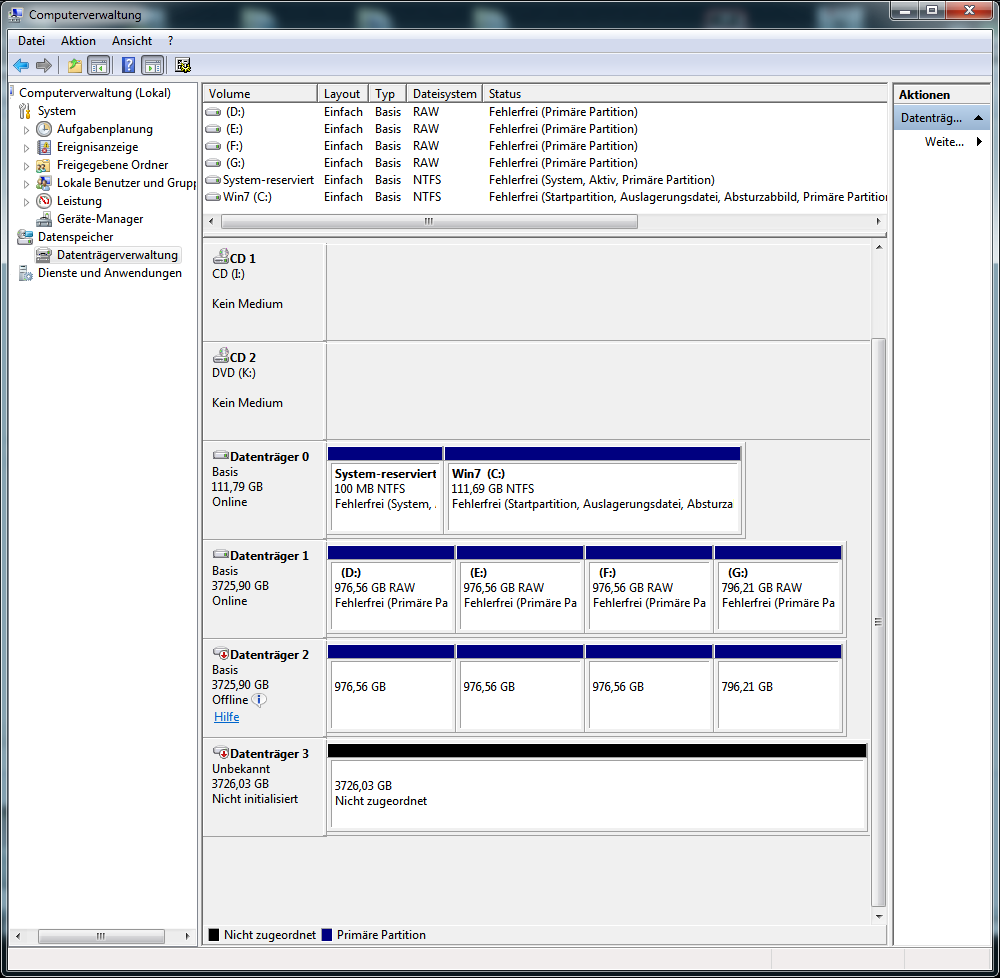
Task: Select Computerverwaltung (Lokal) root node
Action: coord(94,92)
